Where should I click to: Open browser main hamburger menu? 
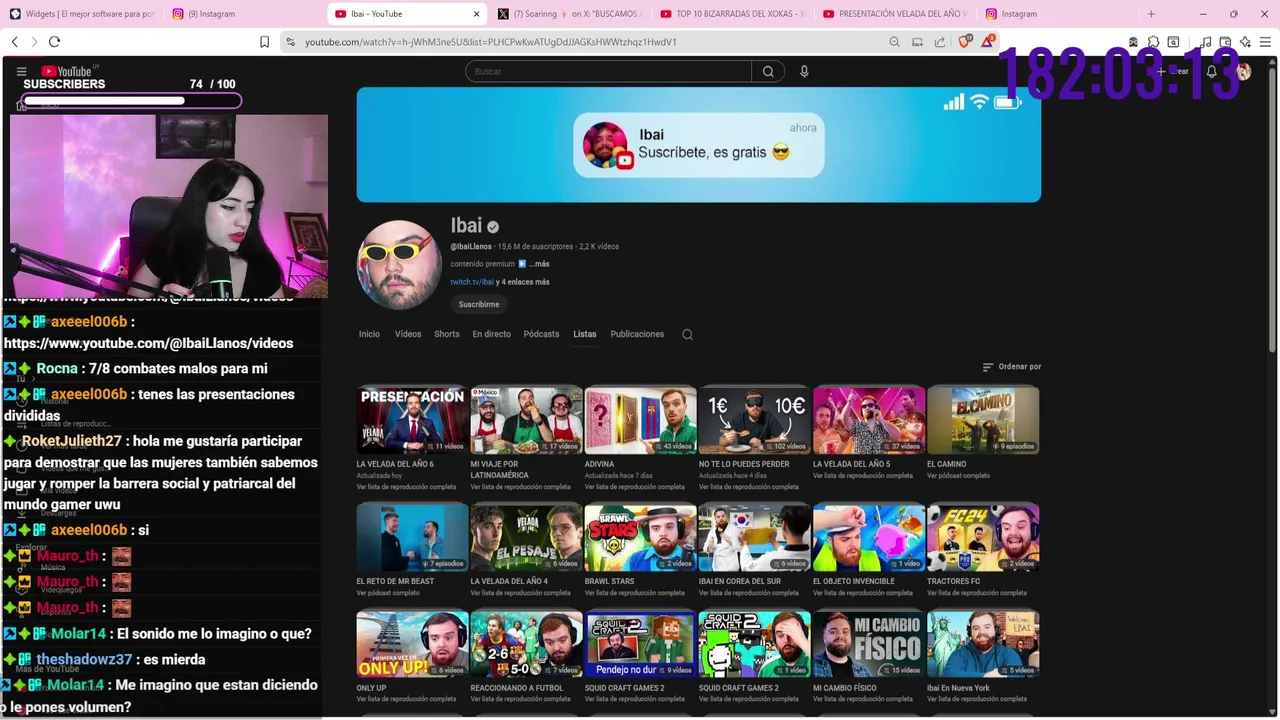pos(1265,42)
